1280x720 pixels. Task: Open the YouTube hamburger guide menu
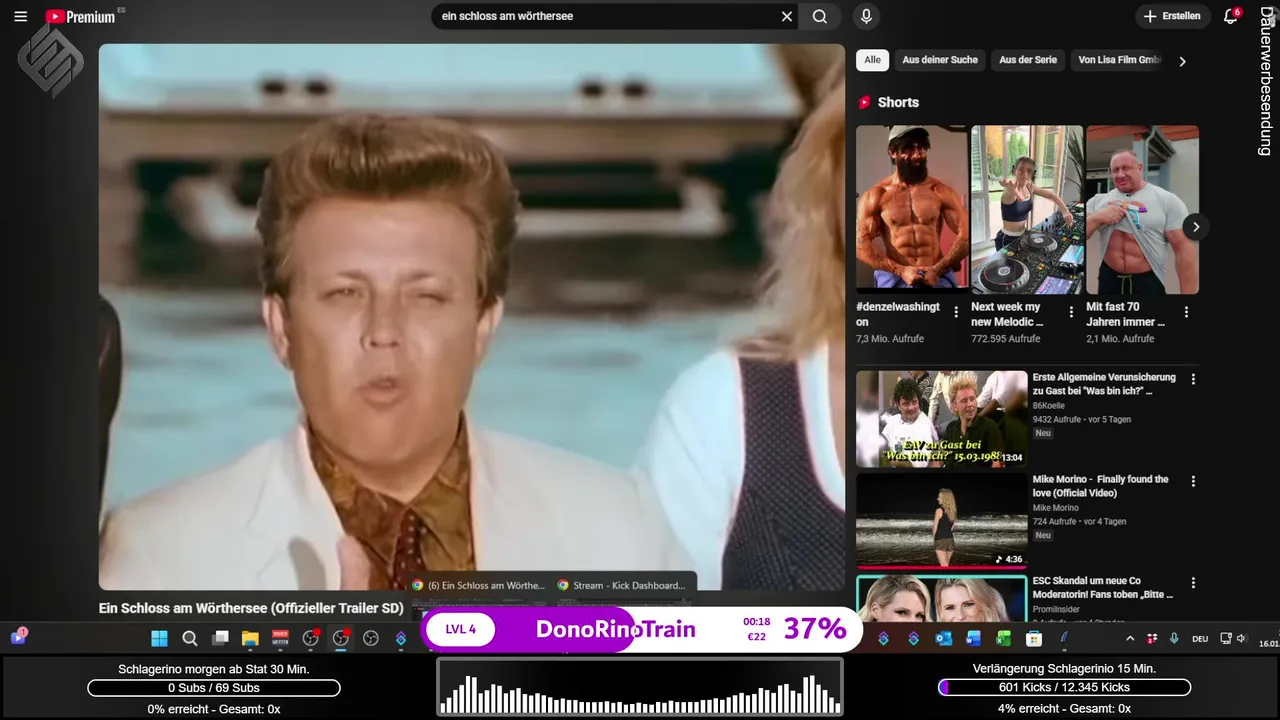click(x=20, y=17)
